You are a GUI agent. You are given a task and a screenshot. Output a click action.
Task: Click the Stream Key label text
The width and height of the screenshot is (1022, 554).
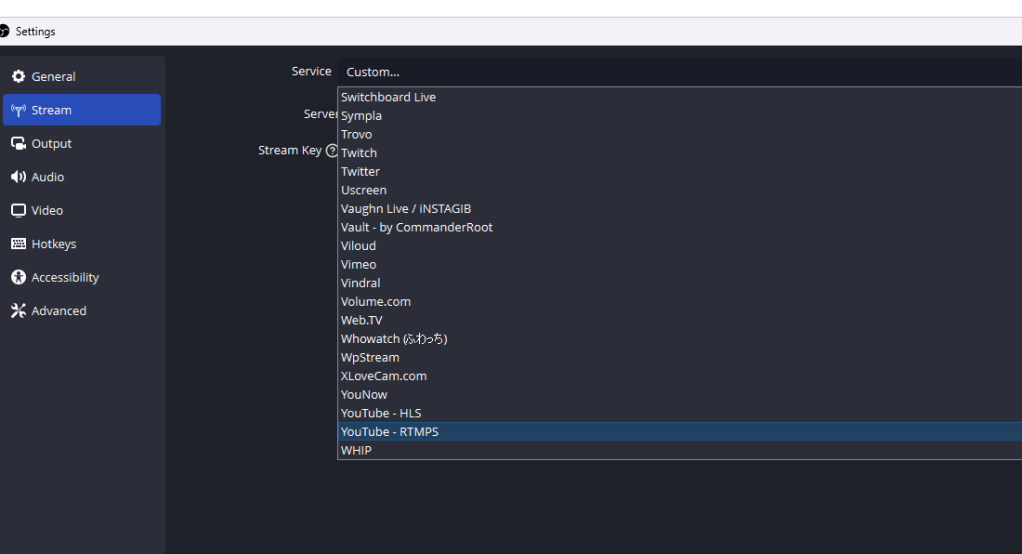pos(289,150)
